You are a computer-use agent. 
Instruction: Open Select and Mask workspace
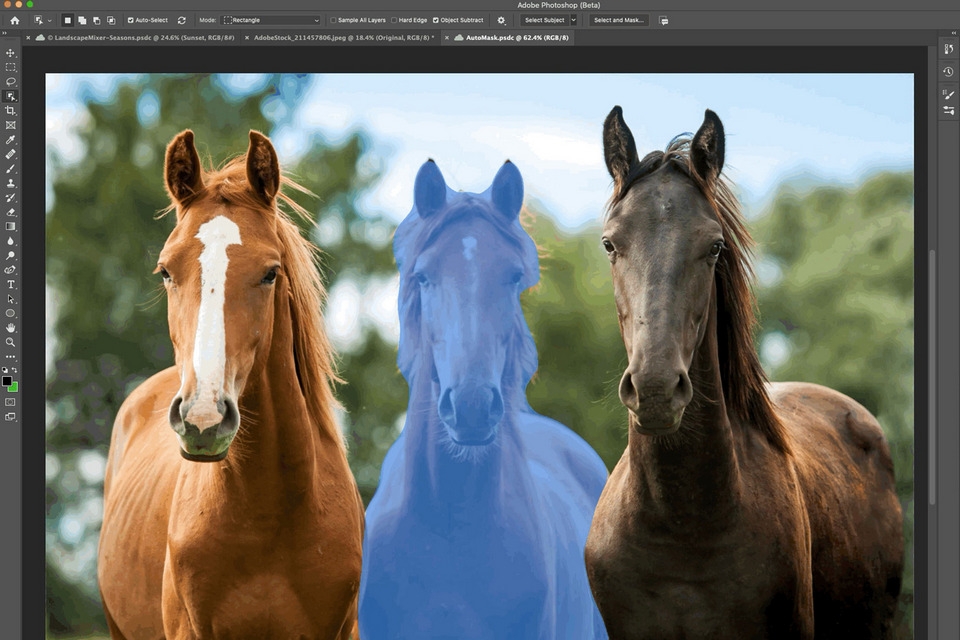coord(618,19)
